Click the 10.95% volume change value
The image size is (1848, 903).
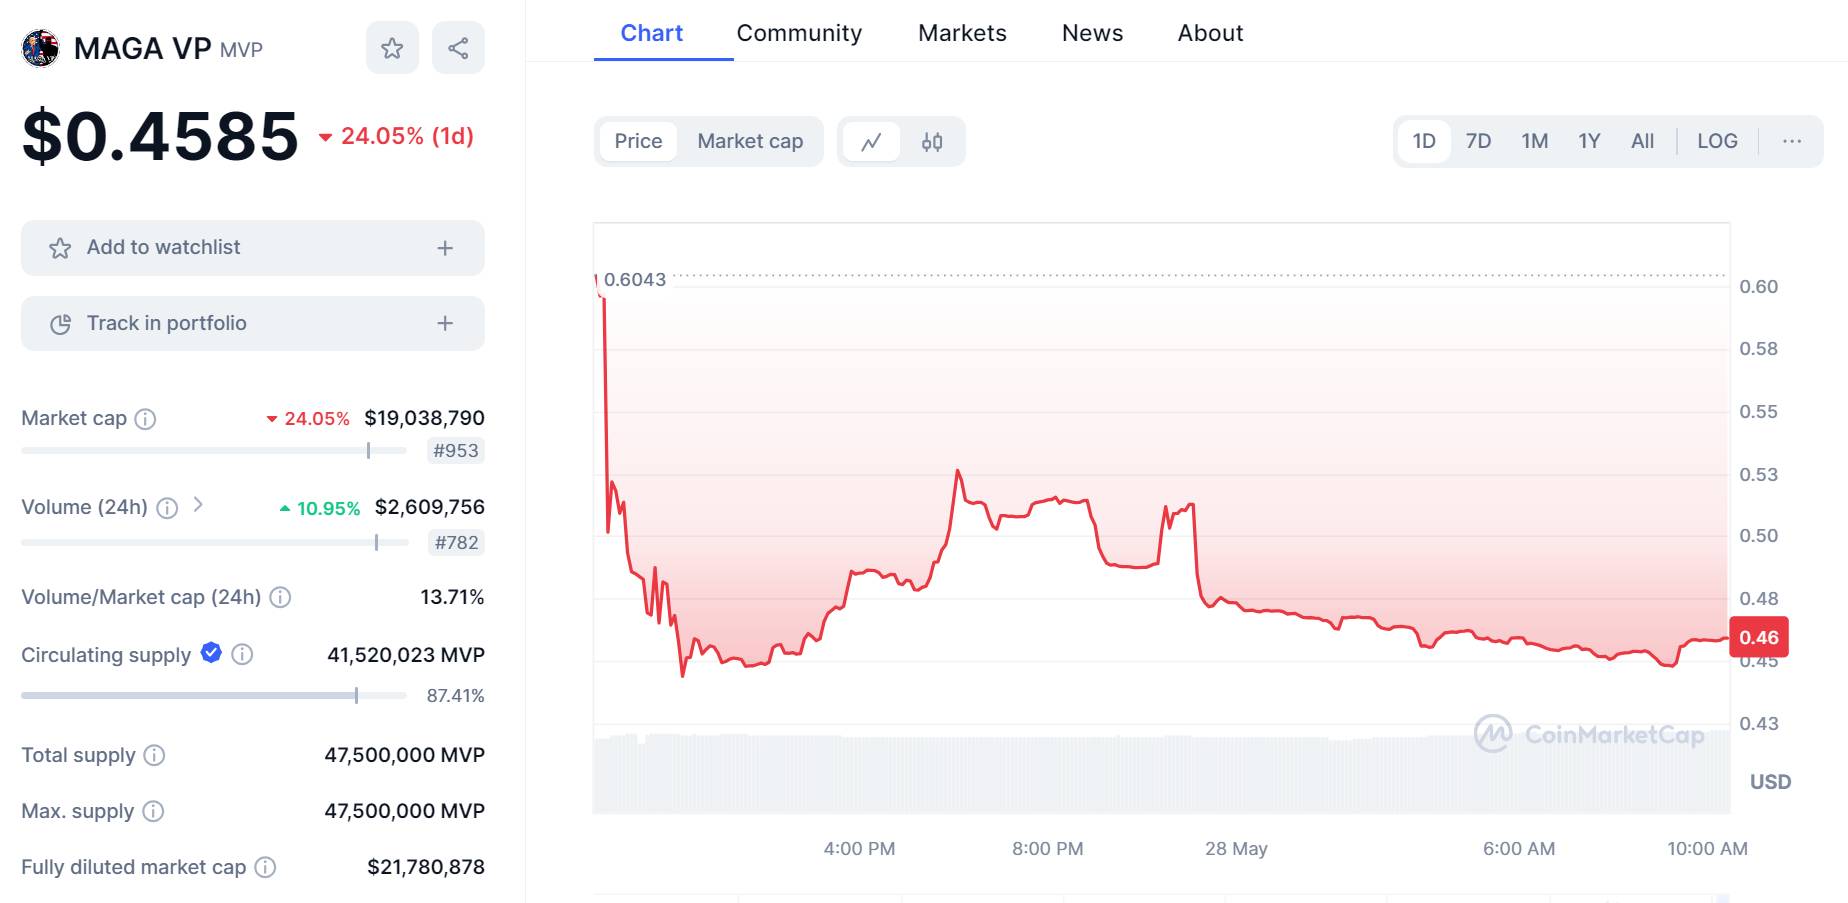pos(319,508)
